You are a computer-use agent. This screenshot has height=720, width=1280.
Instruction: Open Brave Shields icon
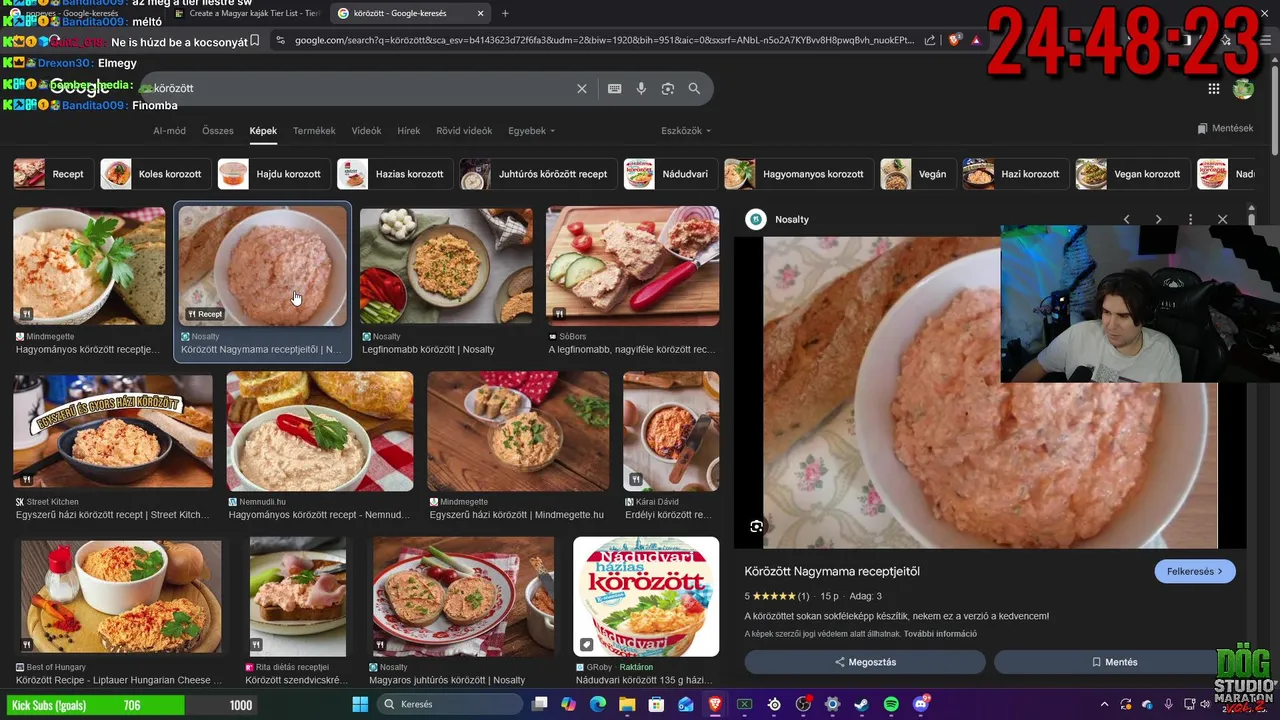[954, 40]
